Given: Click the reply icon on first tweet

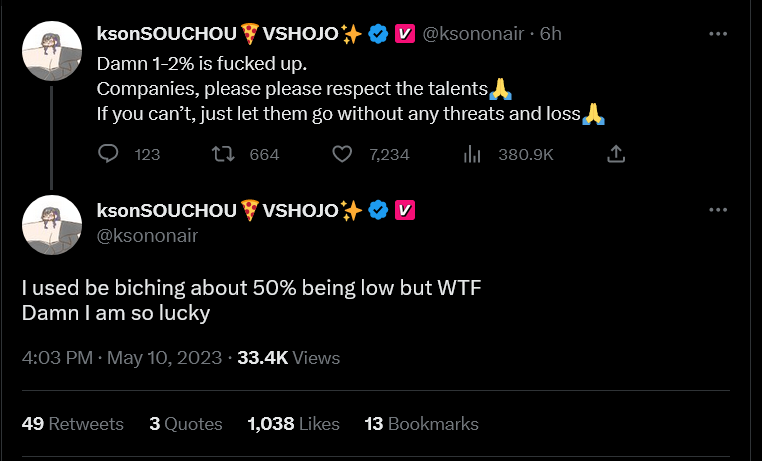Looking at the screenshot, I should point(110,154).
